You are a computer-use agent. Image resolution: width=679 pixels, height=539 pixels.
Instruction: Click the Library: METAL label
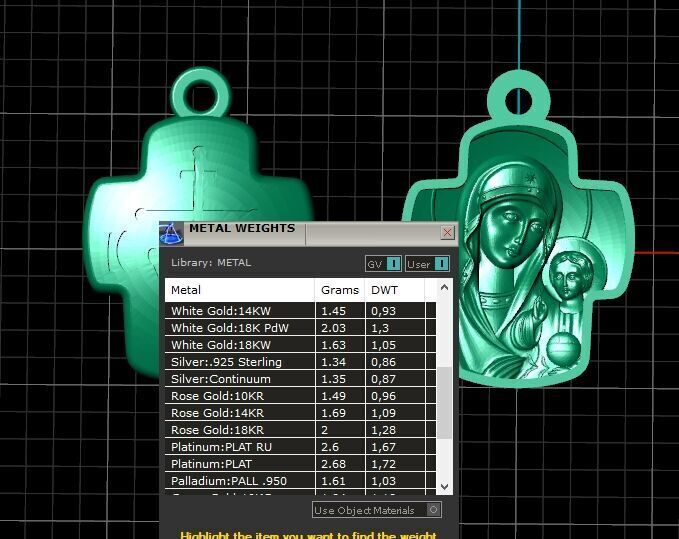[211, 263]
